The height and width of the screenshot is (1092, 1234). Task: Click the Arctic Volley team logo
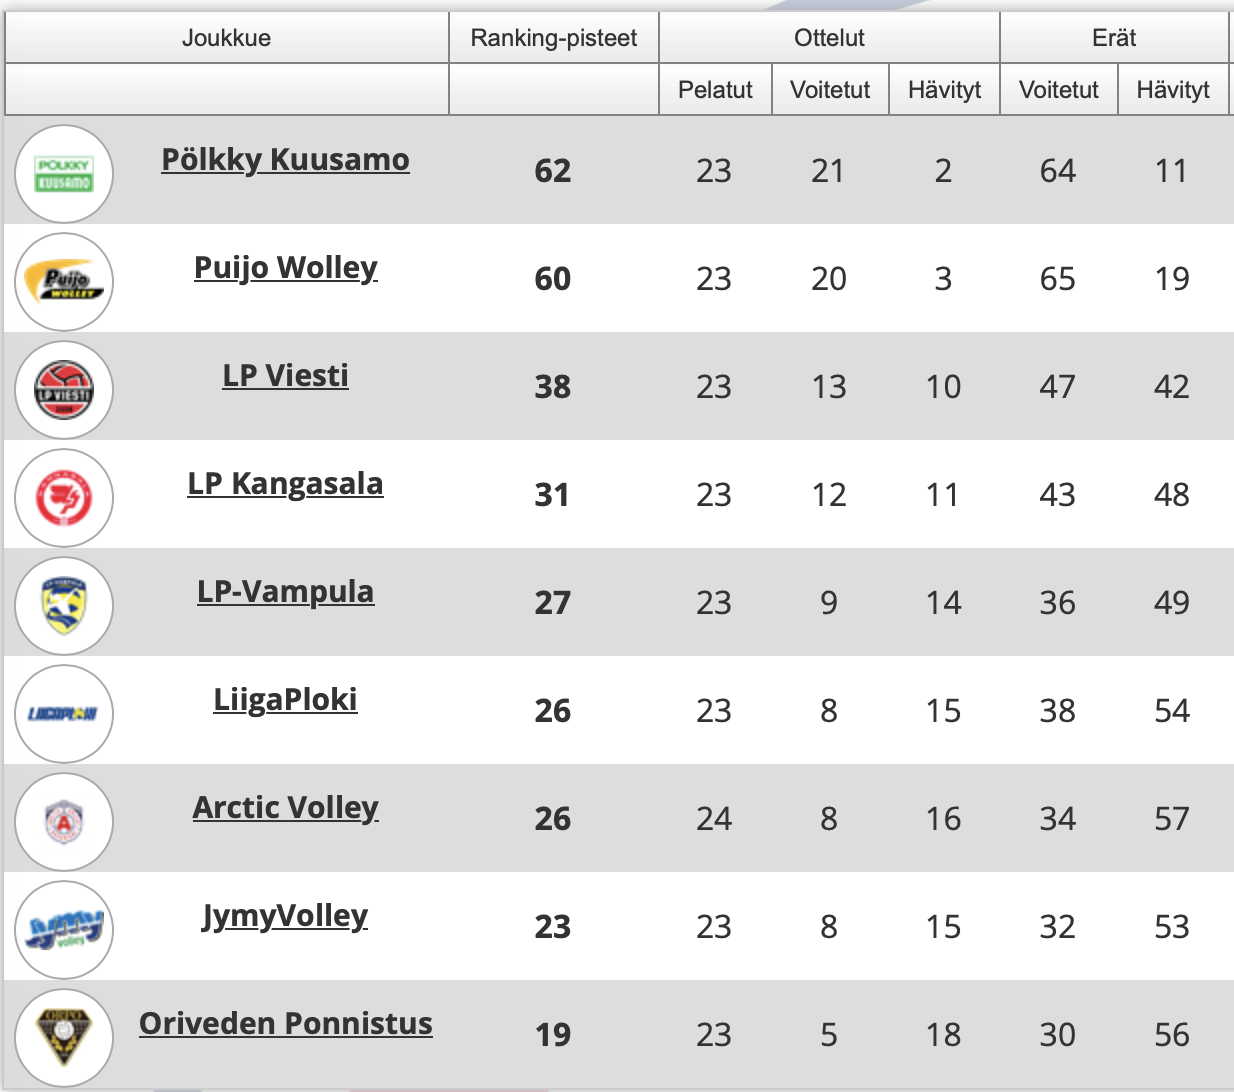click(x=64, y=822)
